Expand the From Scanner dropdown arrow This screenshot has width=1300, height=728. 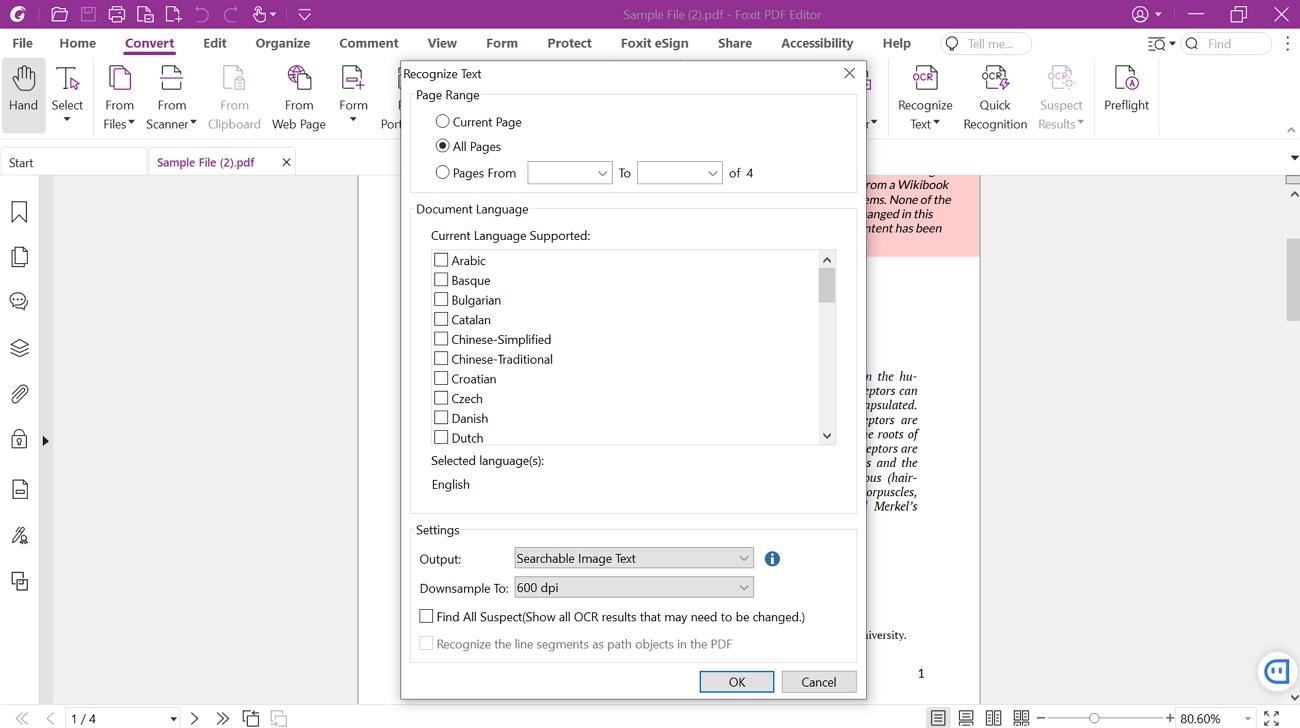click(193, 123)
